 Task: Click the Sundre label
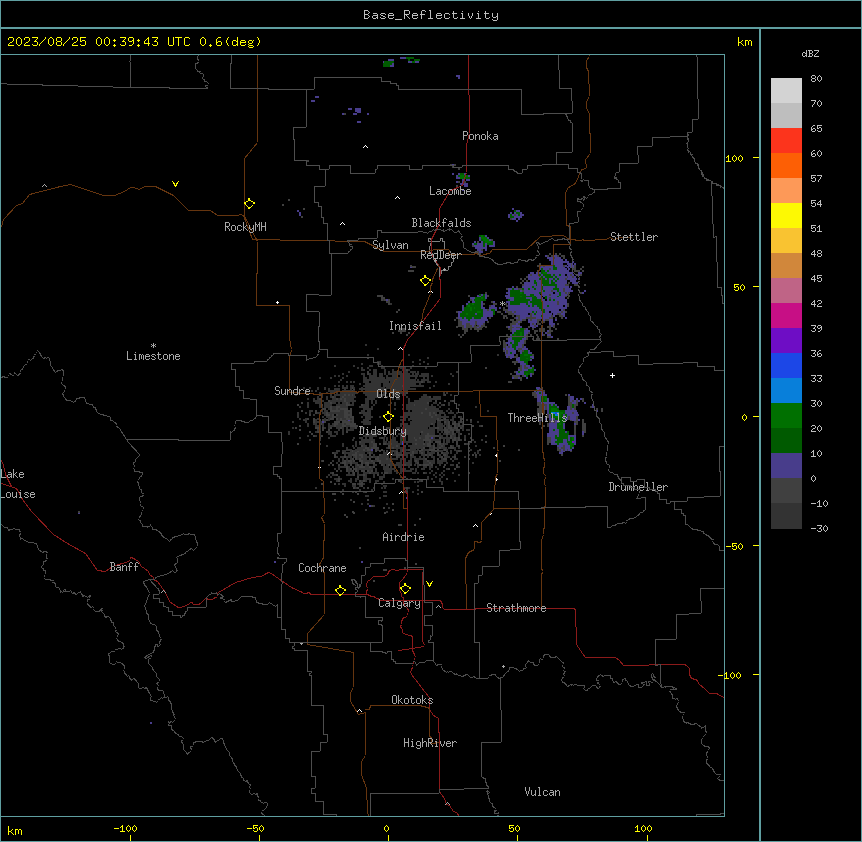292,391
